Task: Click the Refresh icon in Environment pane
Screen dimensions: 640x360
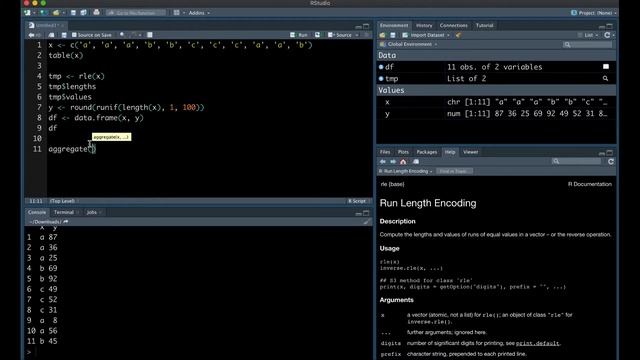Action: 607,35
